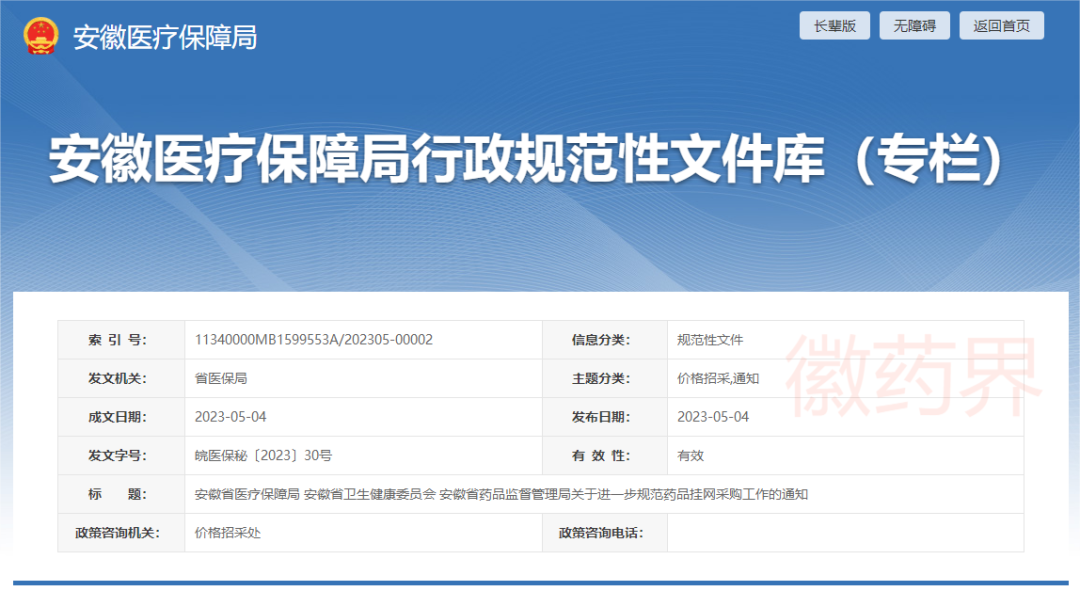Select the index number 11340000MB1599553A/202305-00002
The image size is (1080, 607).
[x=314, y=340]
